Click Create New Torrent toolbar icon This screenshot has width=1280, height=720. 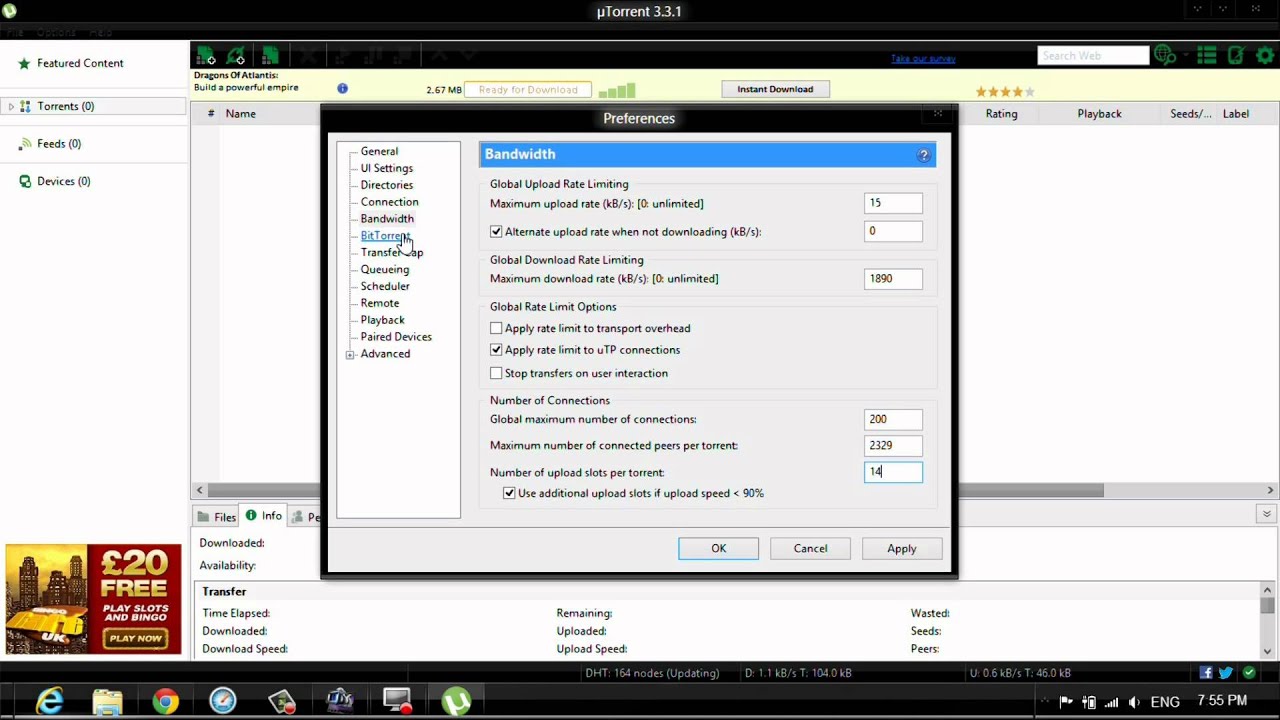pyautogui.click(x=270, y=56)
